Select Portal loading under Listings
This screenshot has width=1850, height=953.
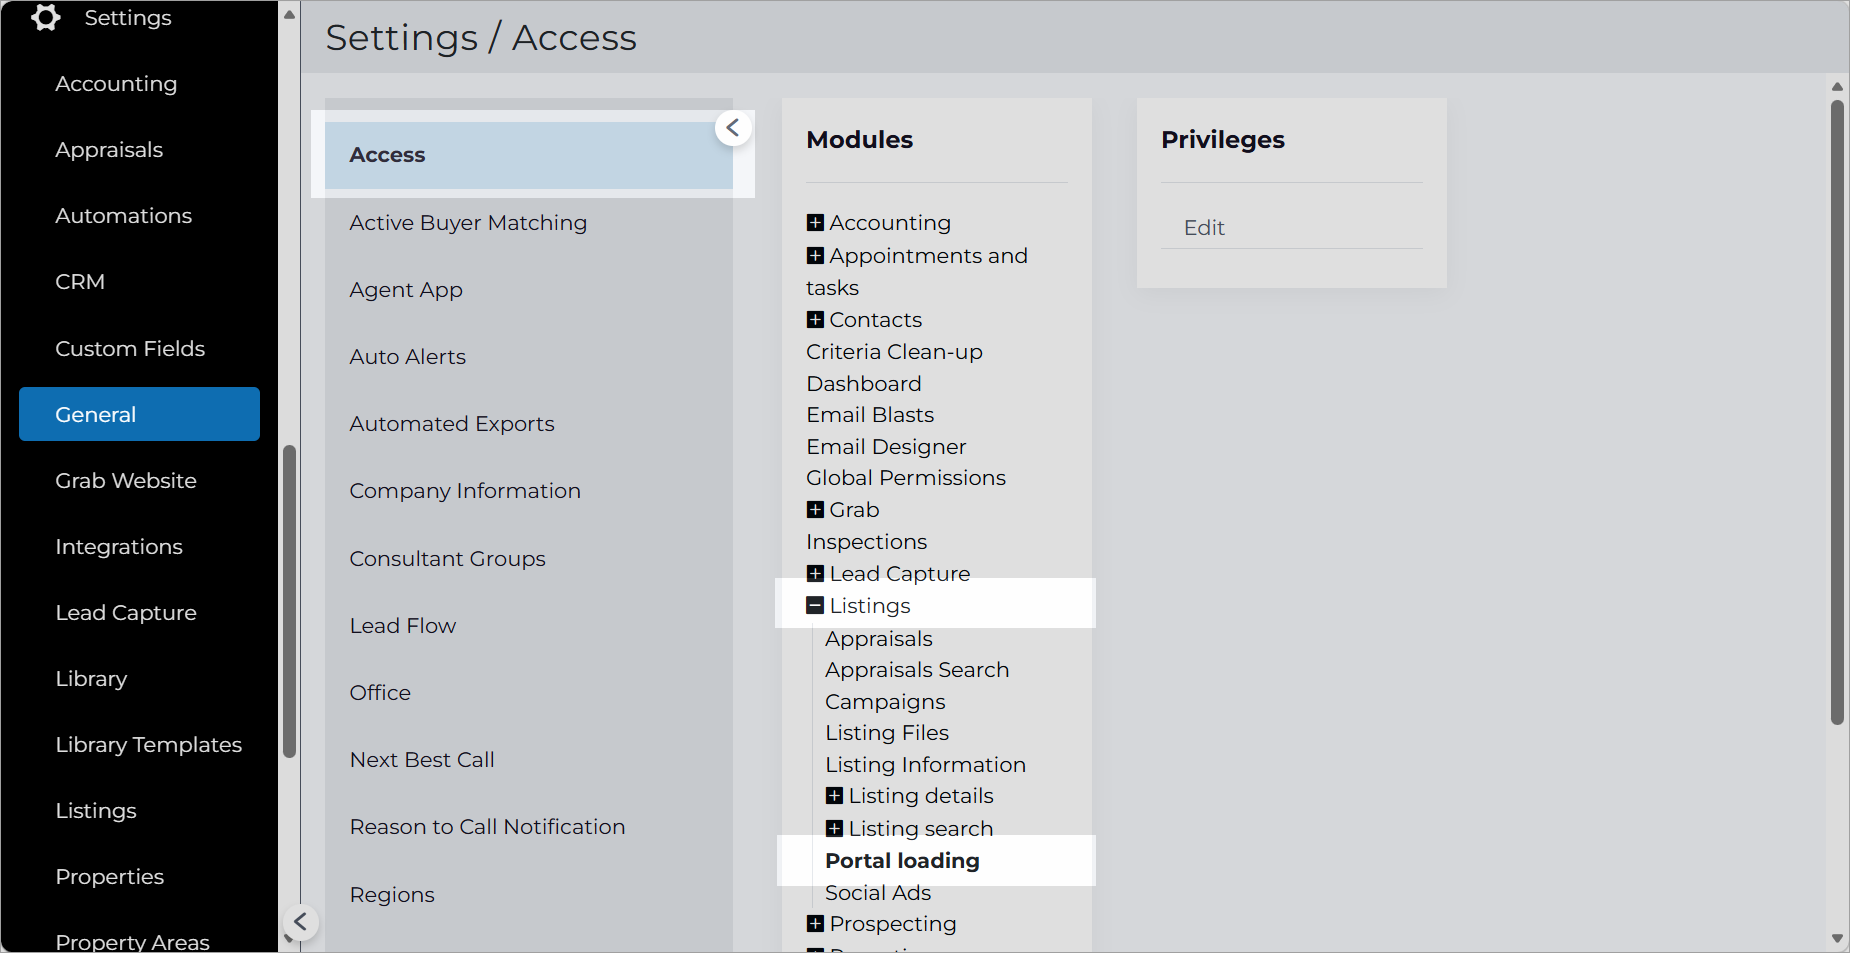click(902, 861)
